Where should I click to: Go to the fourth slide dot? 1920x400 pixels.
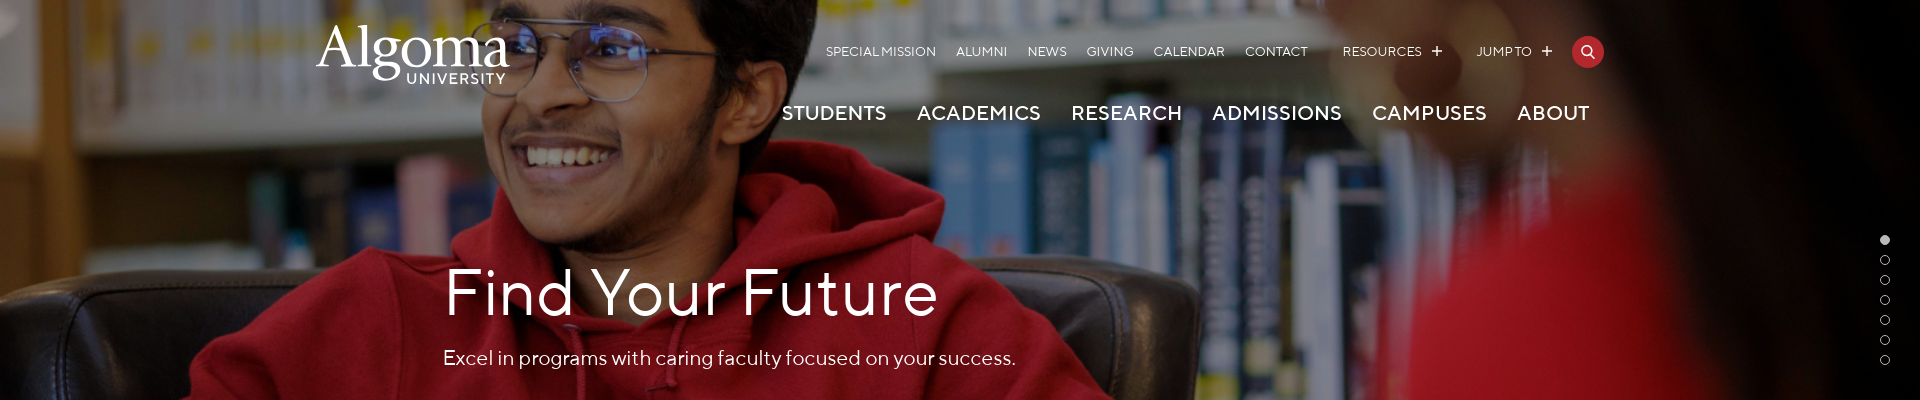(x=1885, y=300)
